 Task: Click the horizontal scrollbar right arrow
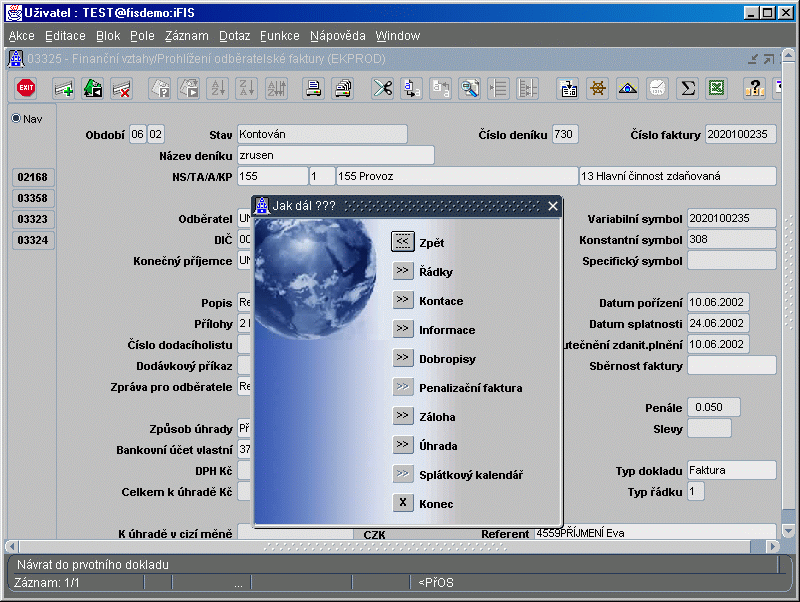pyautogui.click(x=773, y=546)
